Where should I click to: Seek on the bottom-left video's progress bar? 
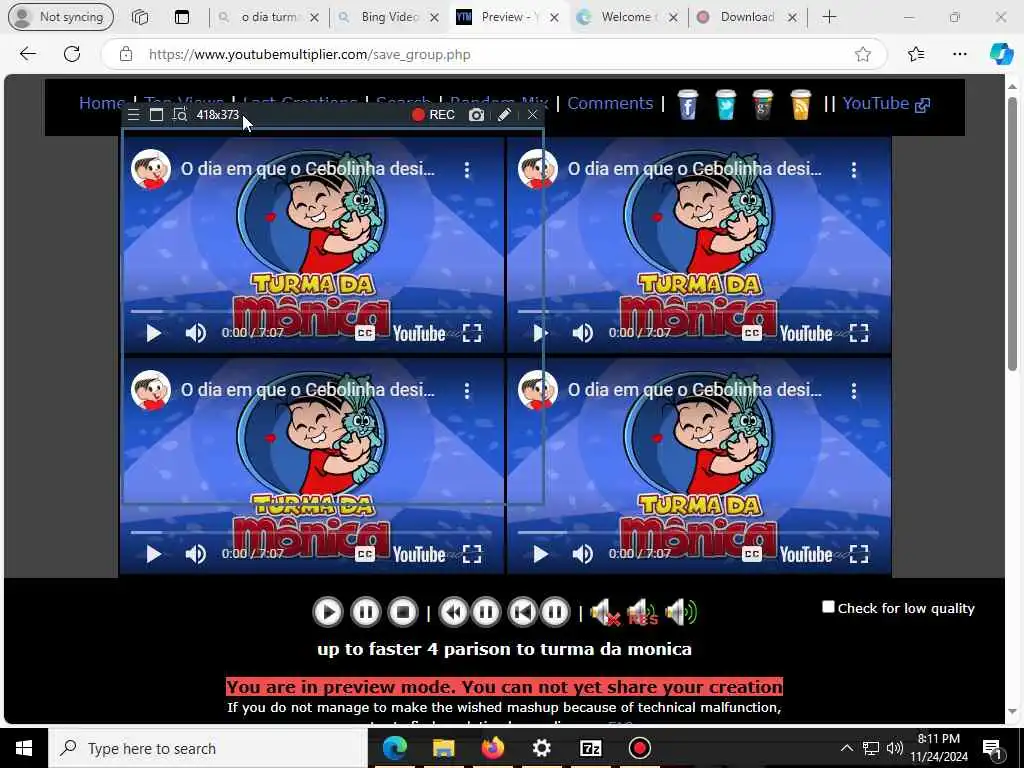pyautogui.click(x=312, y=532)
